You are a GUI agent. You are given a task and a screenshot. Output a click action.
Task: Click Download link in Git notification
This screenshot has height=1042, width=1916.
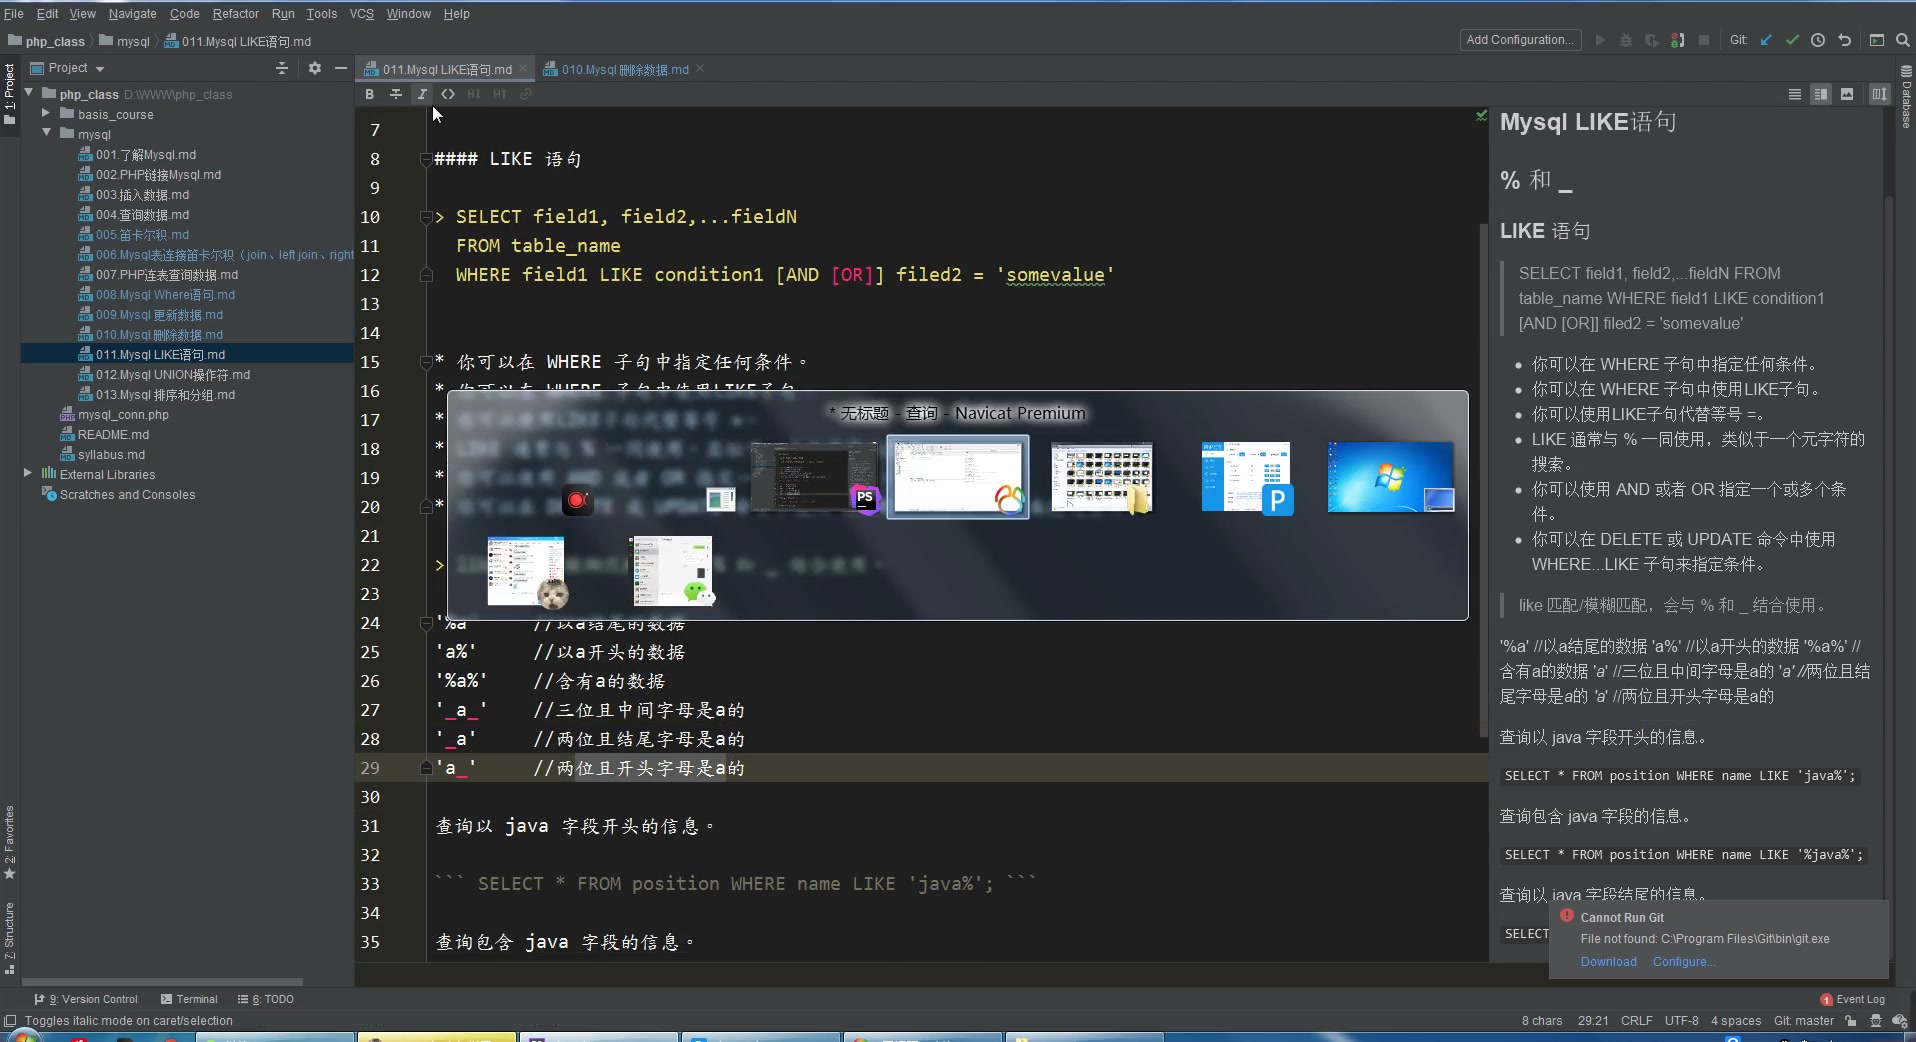[x=1608, y=962]
